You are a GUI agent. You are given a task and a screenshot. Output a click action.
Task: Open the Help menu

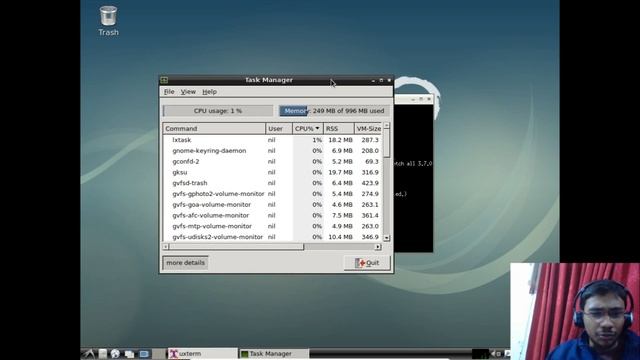click(209, 92)
